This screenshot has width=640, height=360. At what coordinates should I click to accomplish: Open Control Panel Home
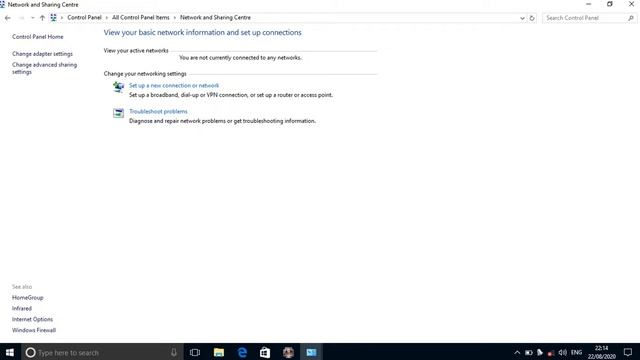pos(38,37)
